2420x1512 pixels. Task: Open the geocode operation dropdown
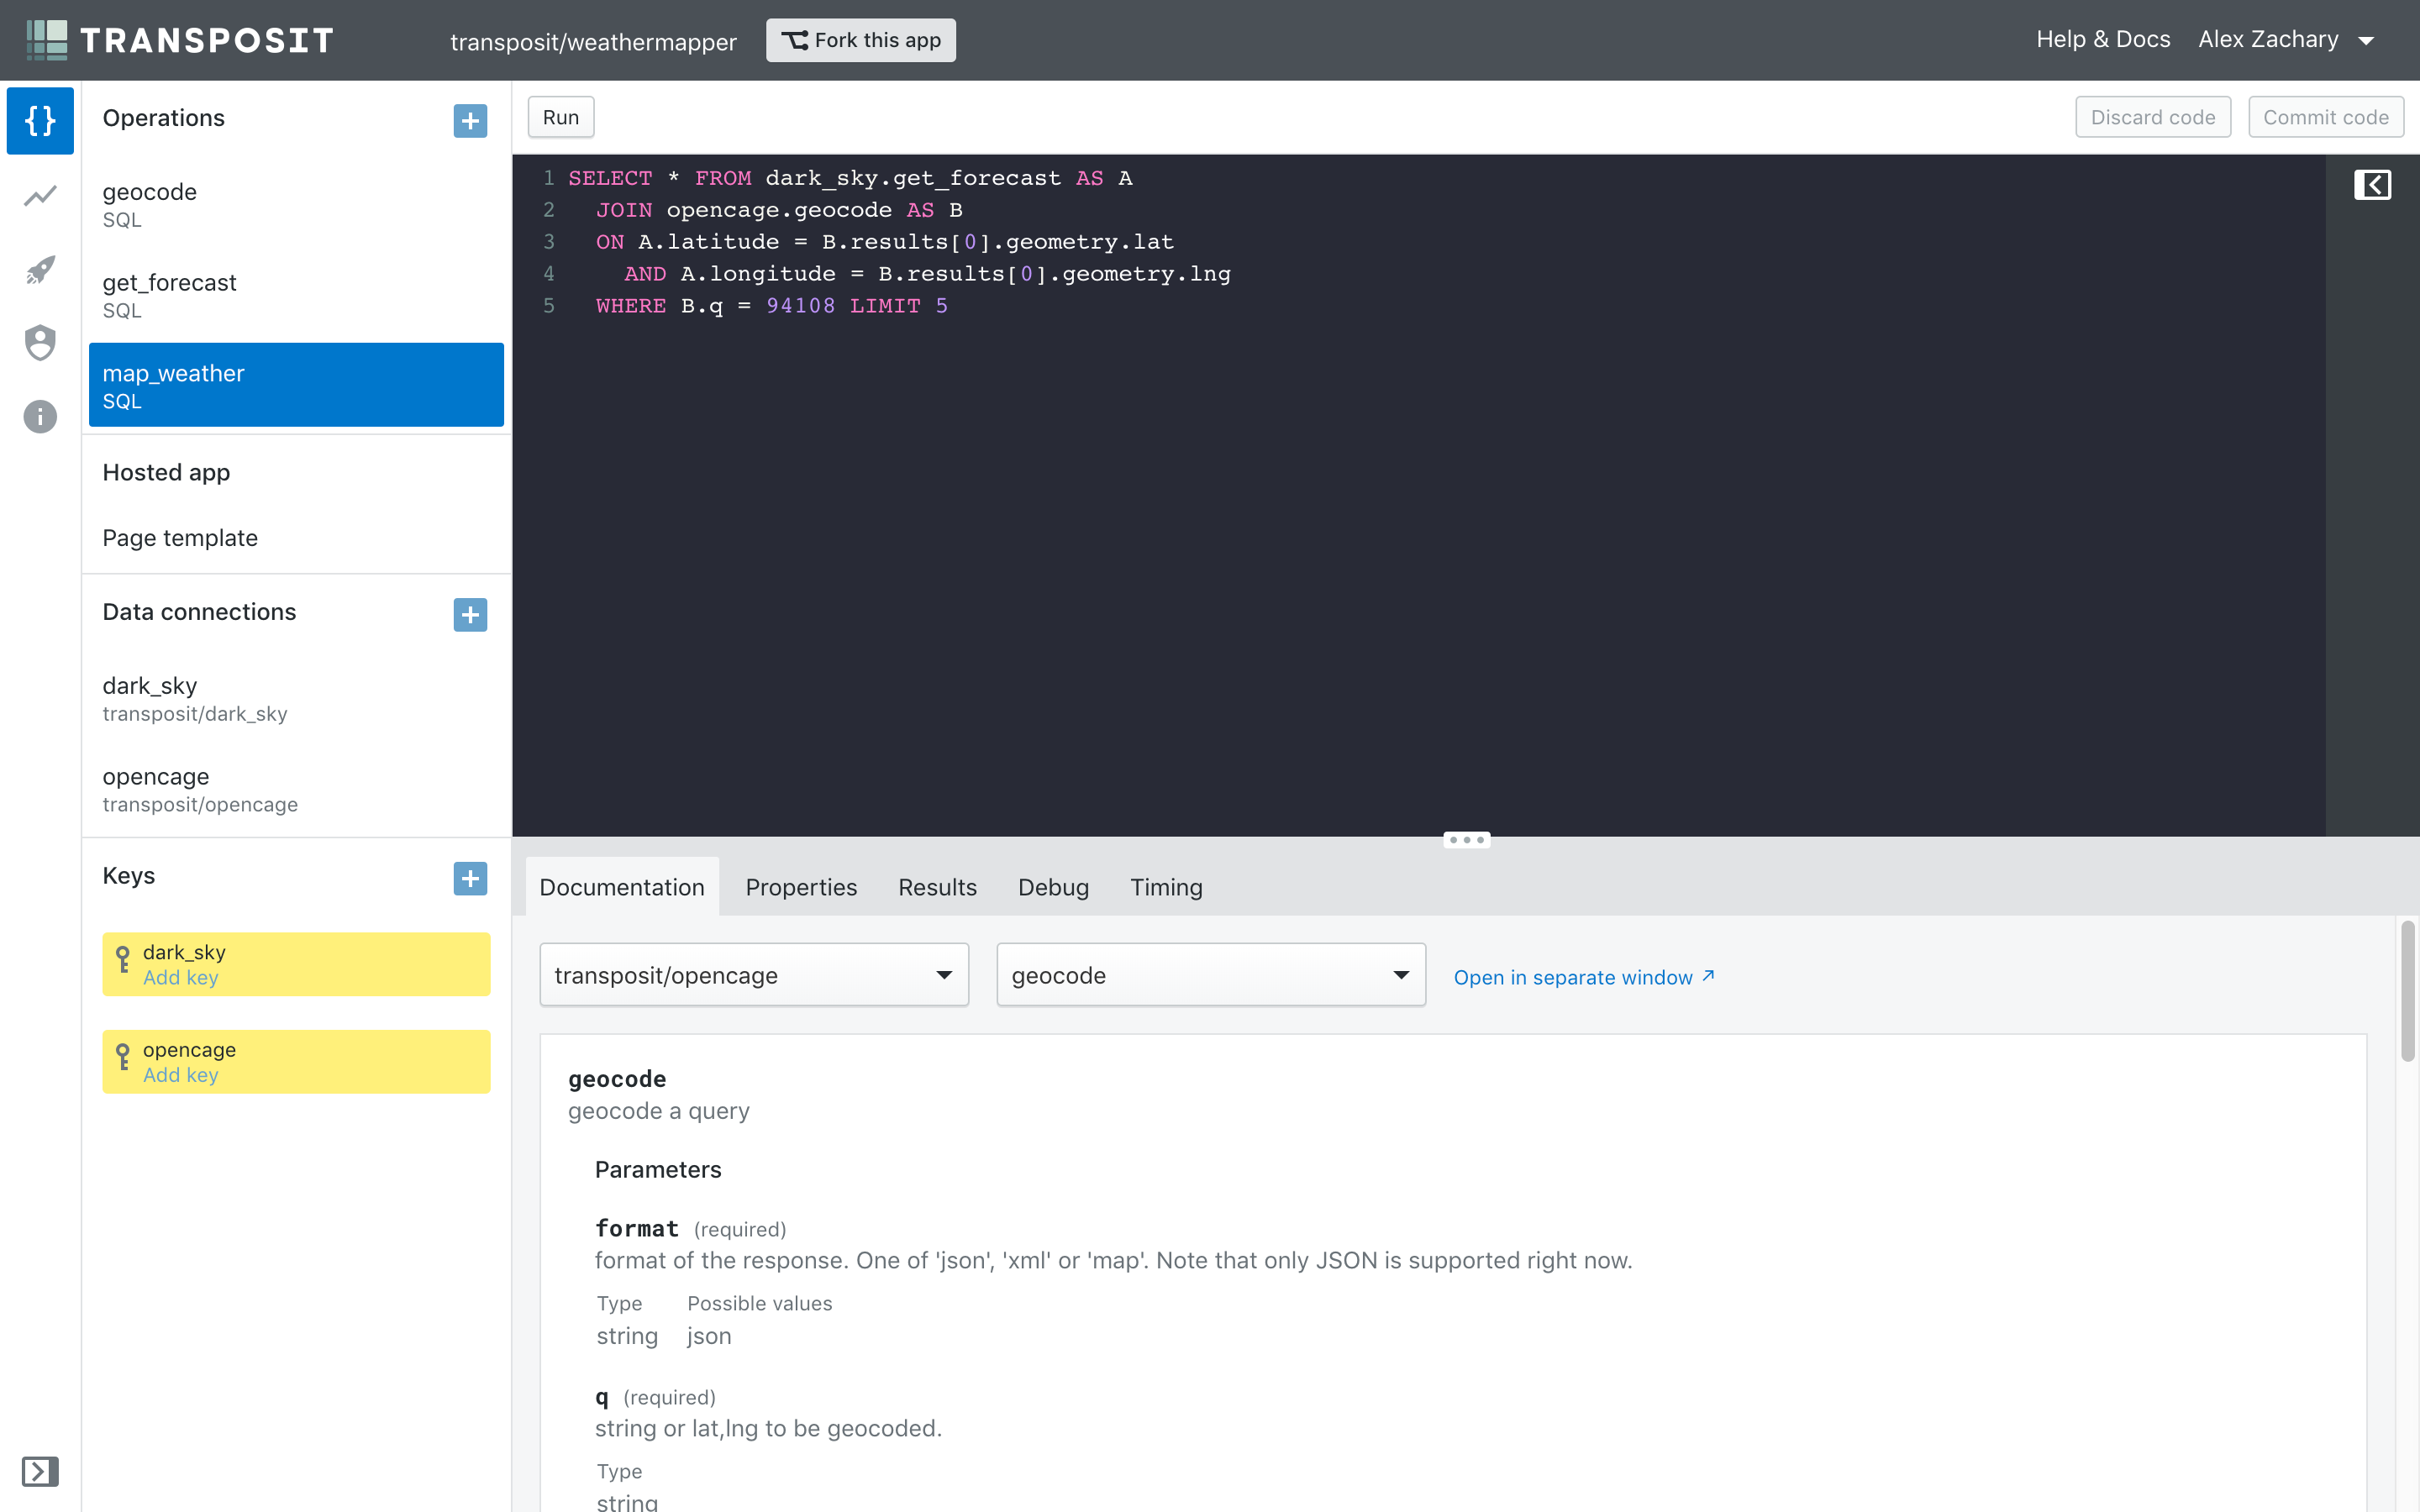click(1210, 975)
